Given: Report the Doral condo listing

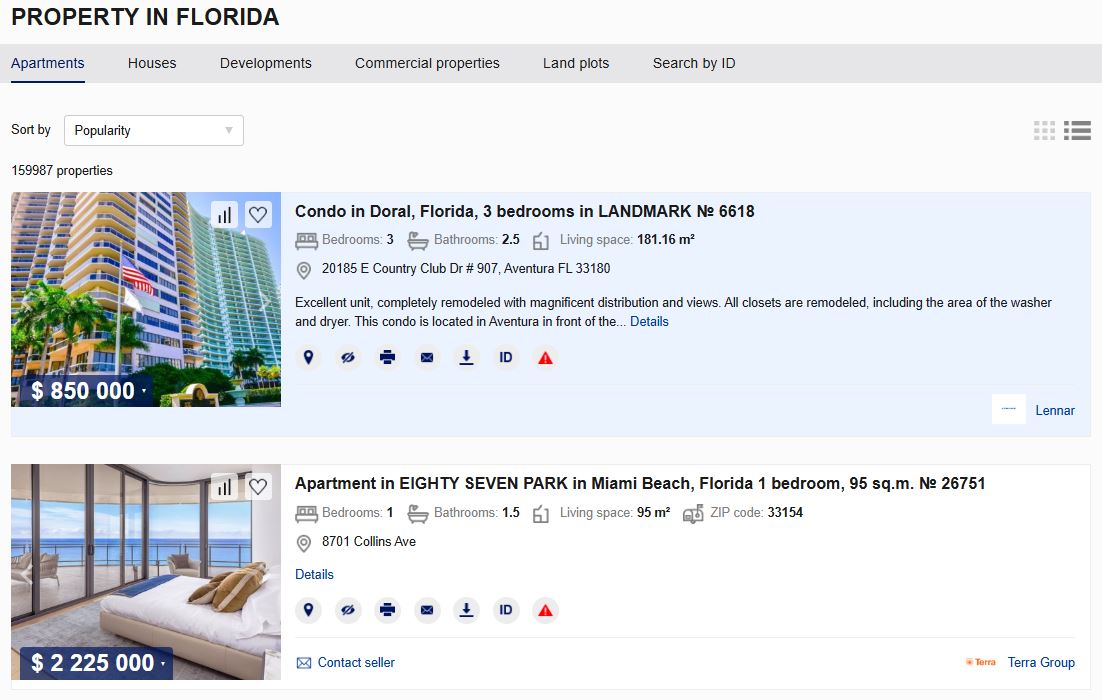Looking at the screenshot, I should tap(545, 358).
